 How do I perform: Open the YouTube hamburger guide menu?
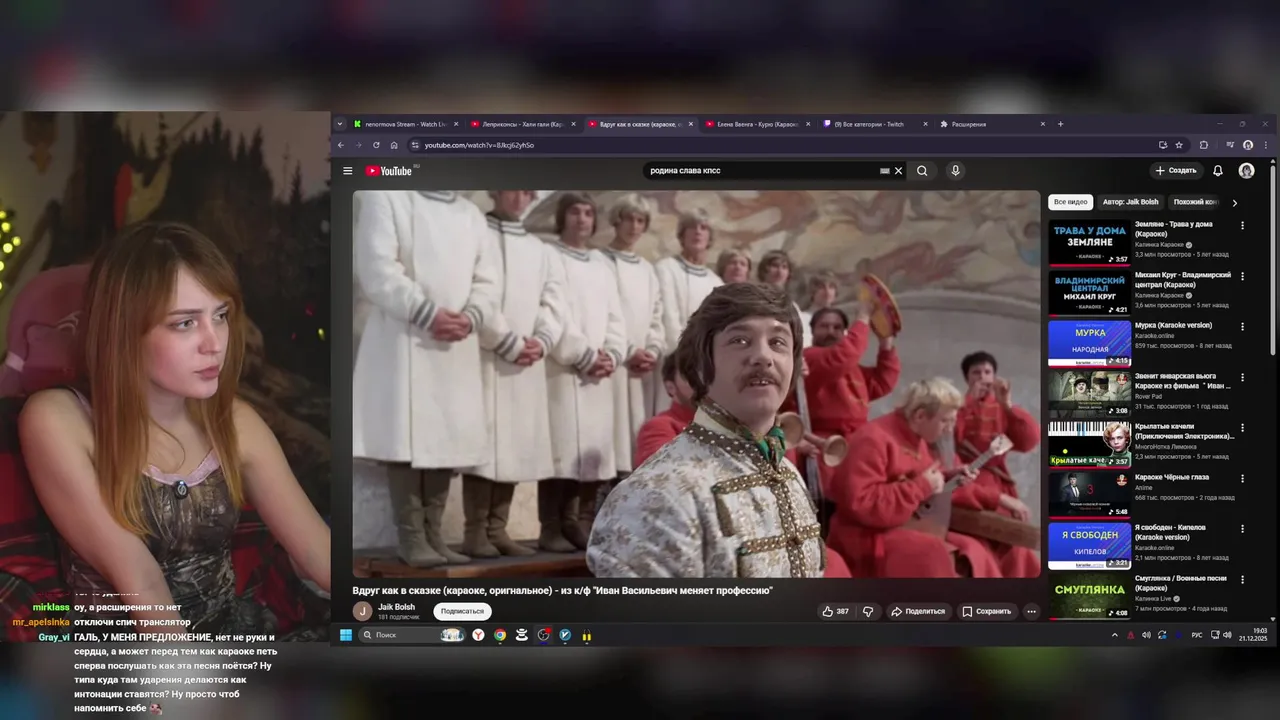point(348,171)
